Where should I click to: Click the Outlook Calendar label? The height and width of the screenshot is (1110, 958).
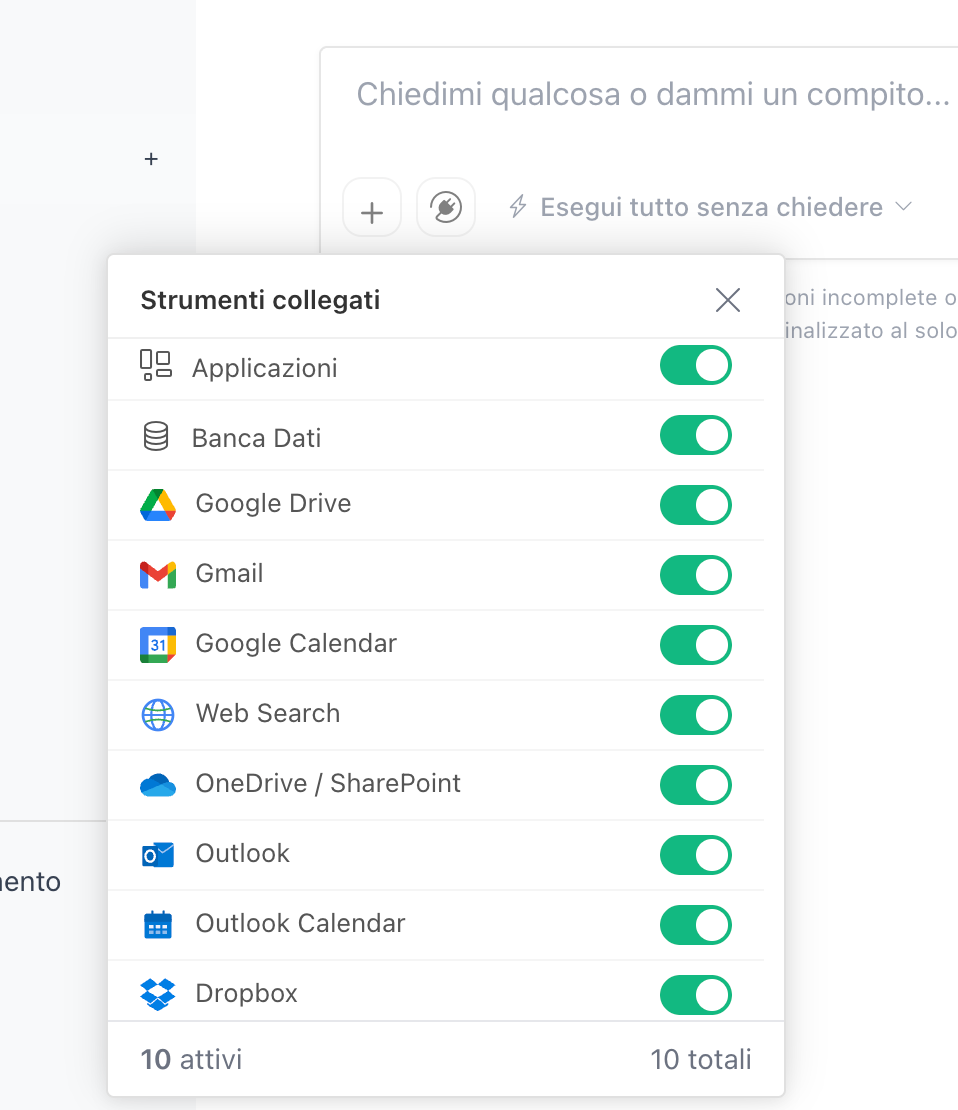(300, 924)
